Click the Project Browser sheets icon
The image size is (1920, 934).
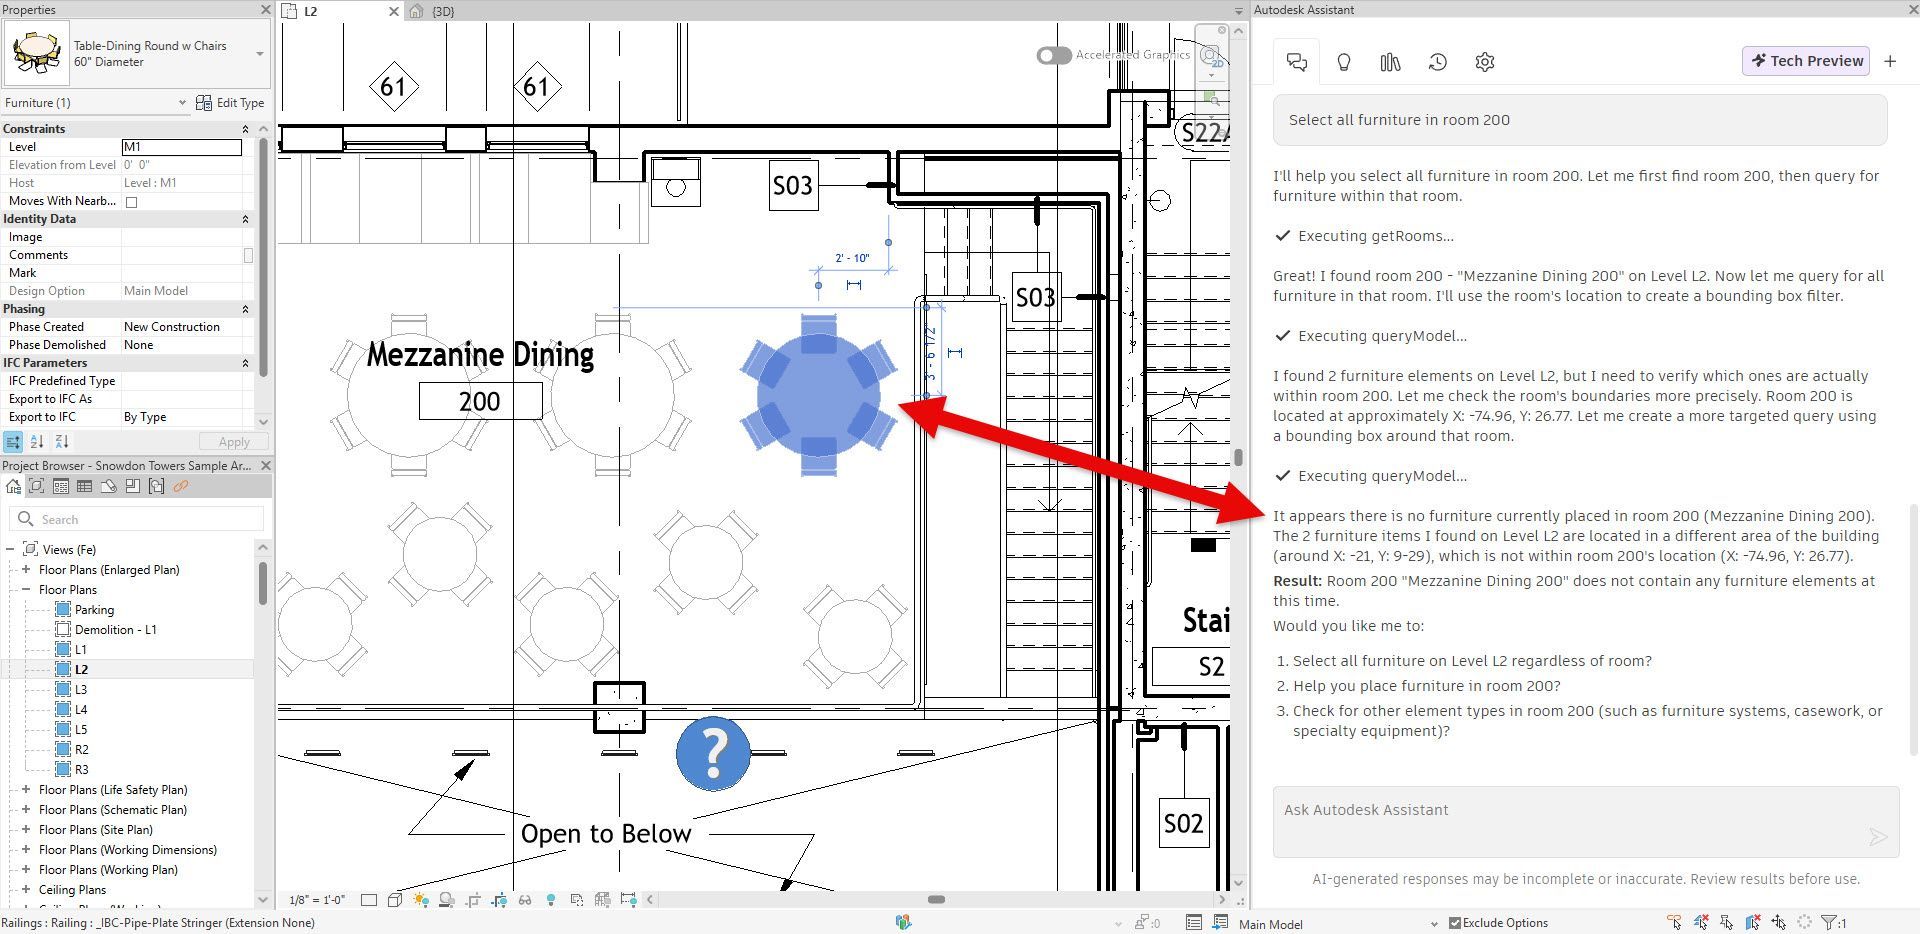[109, 487]
